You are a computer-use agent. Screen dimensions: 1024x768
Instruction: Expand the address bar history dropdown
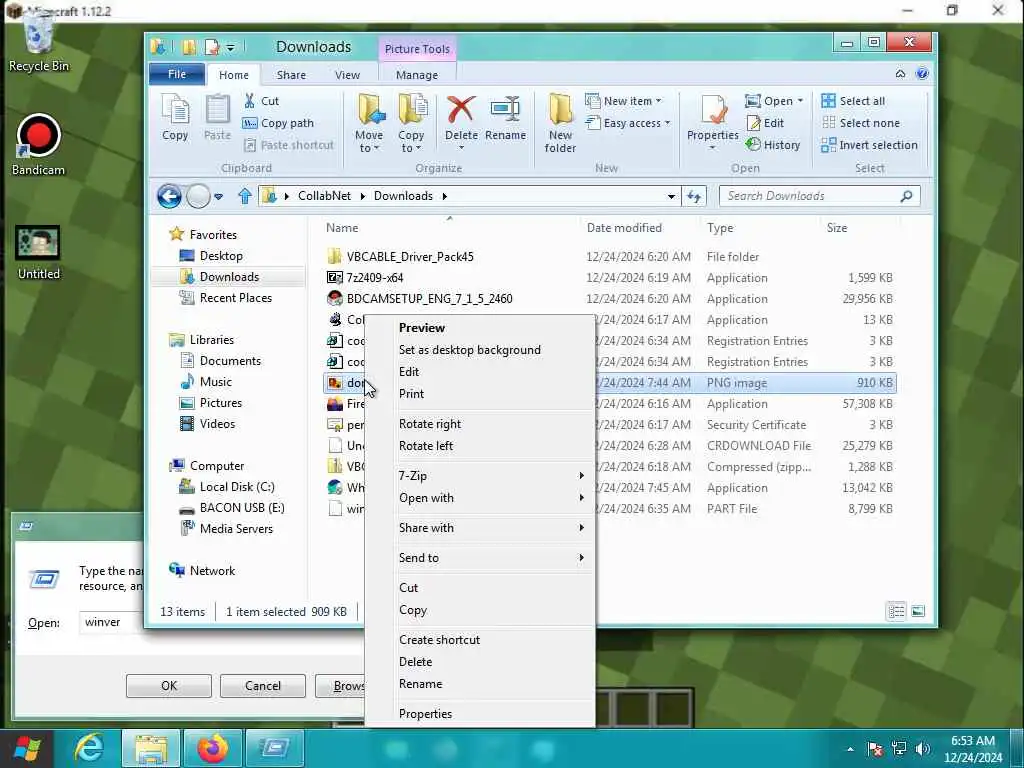coord(671,197)
